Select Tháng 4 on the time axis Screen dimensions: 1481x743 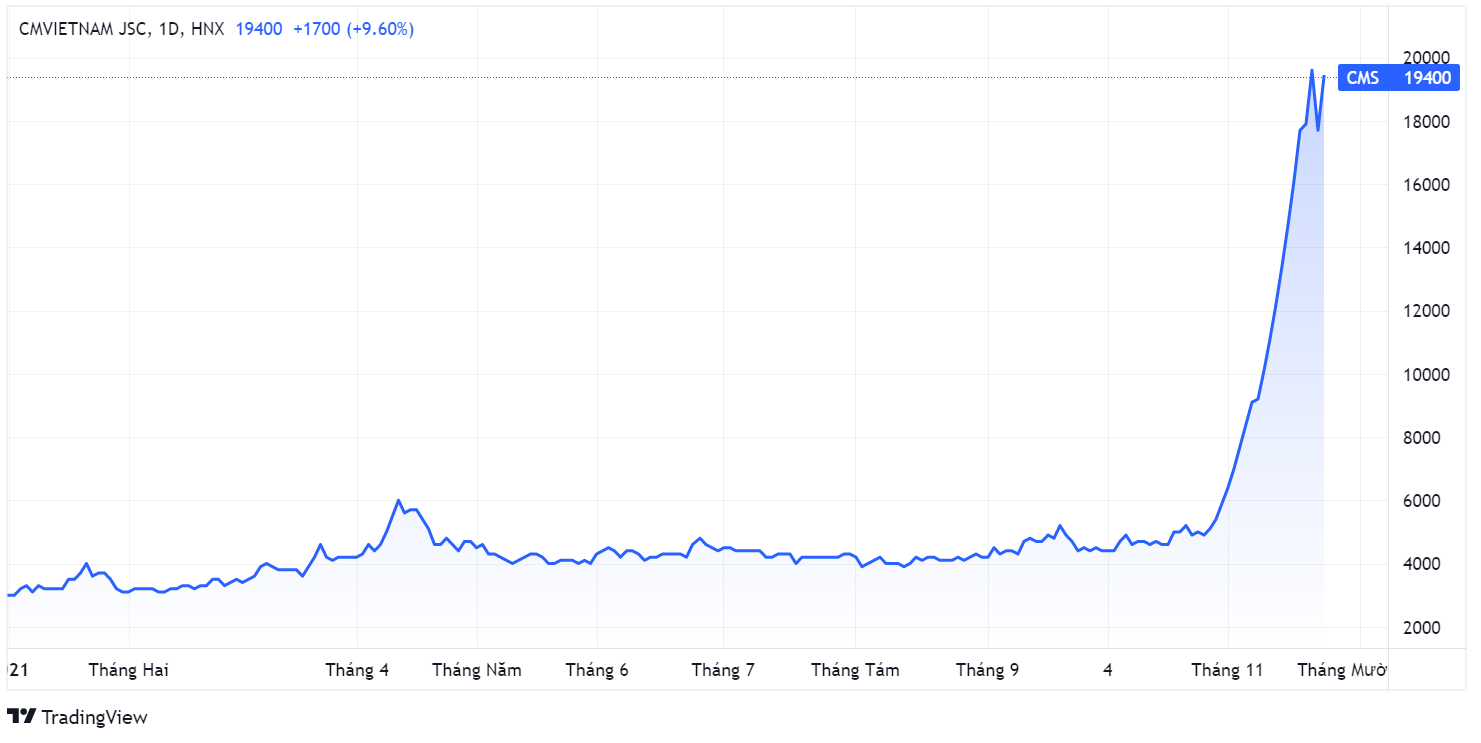click(x=357, y=670)
